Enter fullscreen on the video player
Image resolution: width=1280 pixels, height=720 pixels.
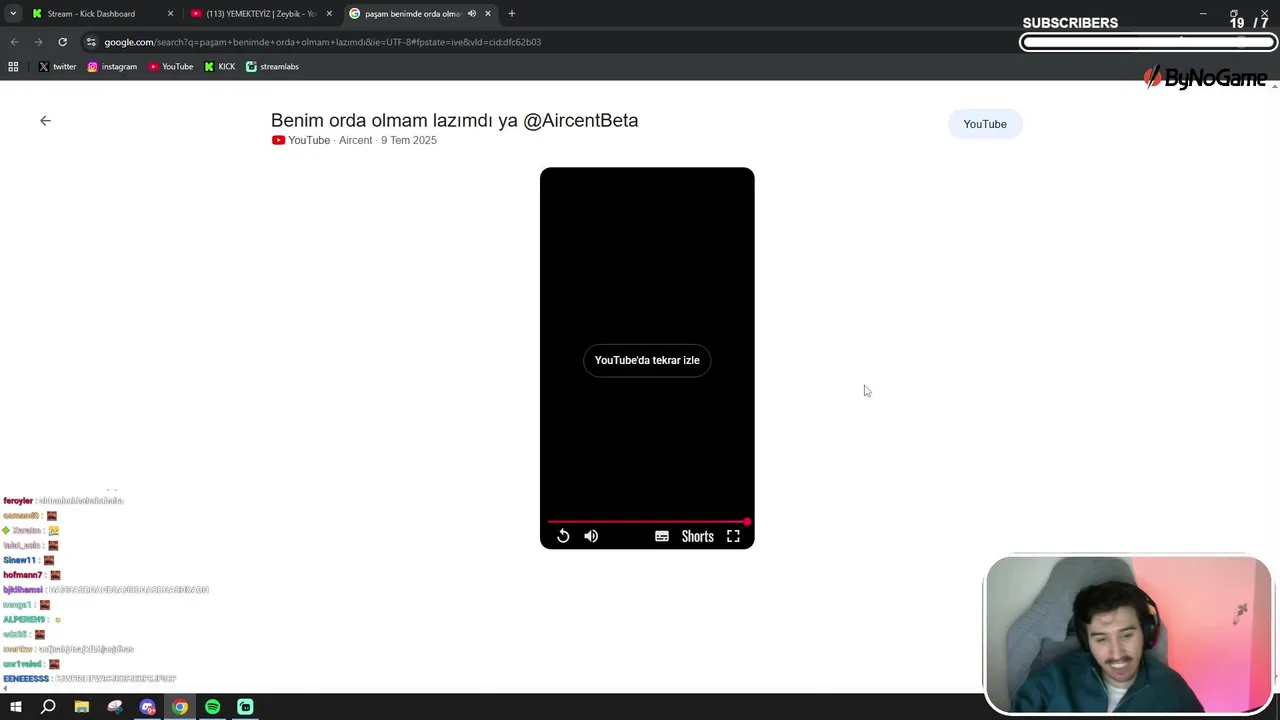pos(733,536)
